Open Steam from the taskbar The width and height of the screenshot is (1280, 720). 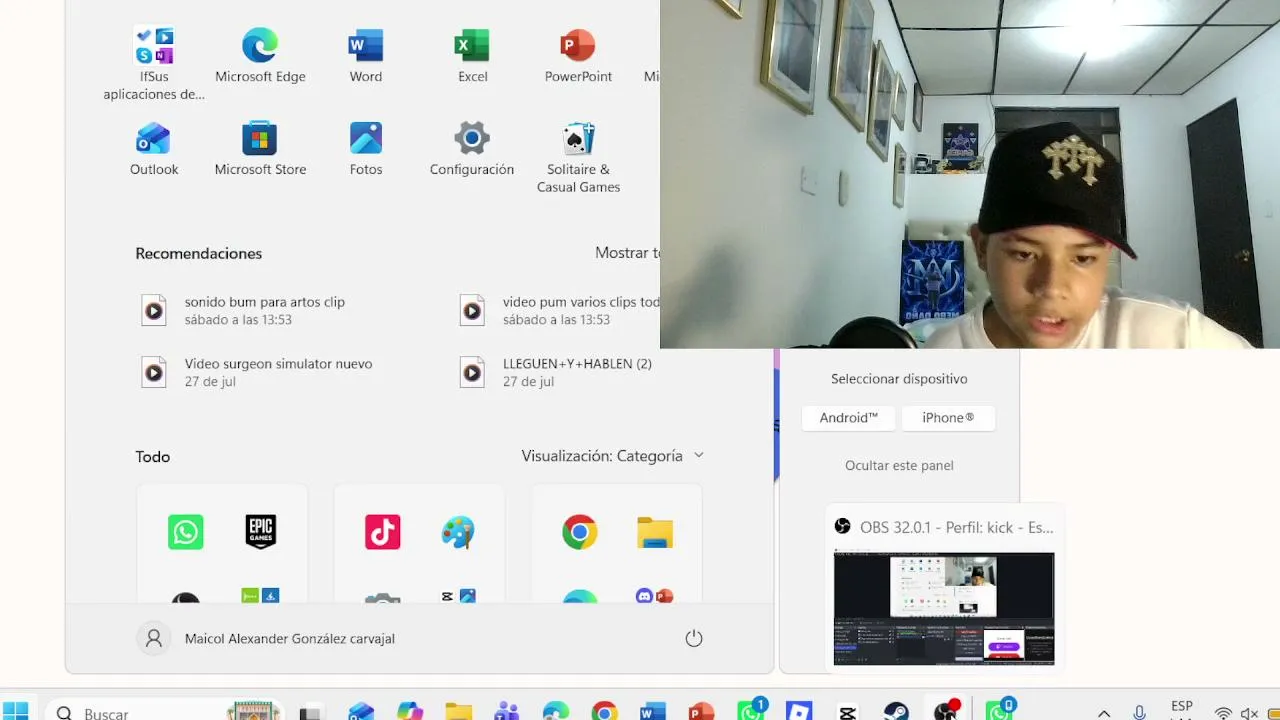896,711
